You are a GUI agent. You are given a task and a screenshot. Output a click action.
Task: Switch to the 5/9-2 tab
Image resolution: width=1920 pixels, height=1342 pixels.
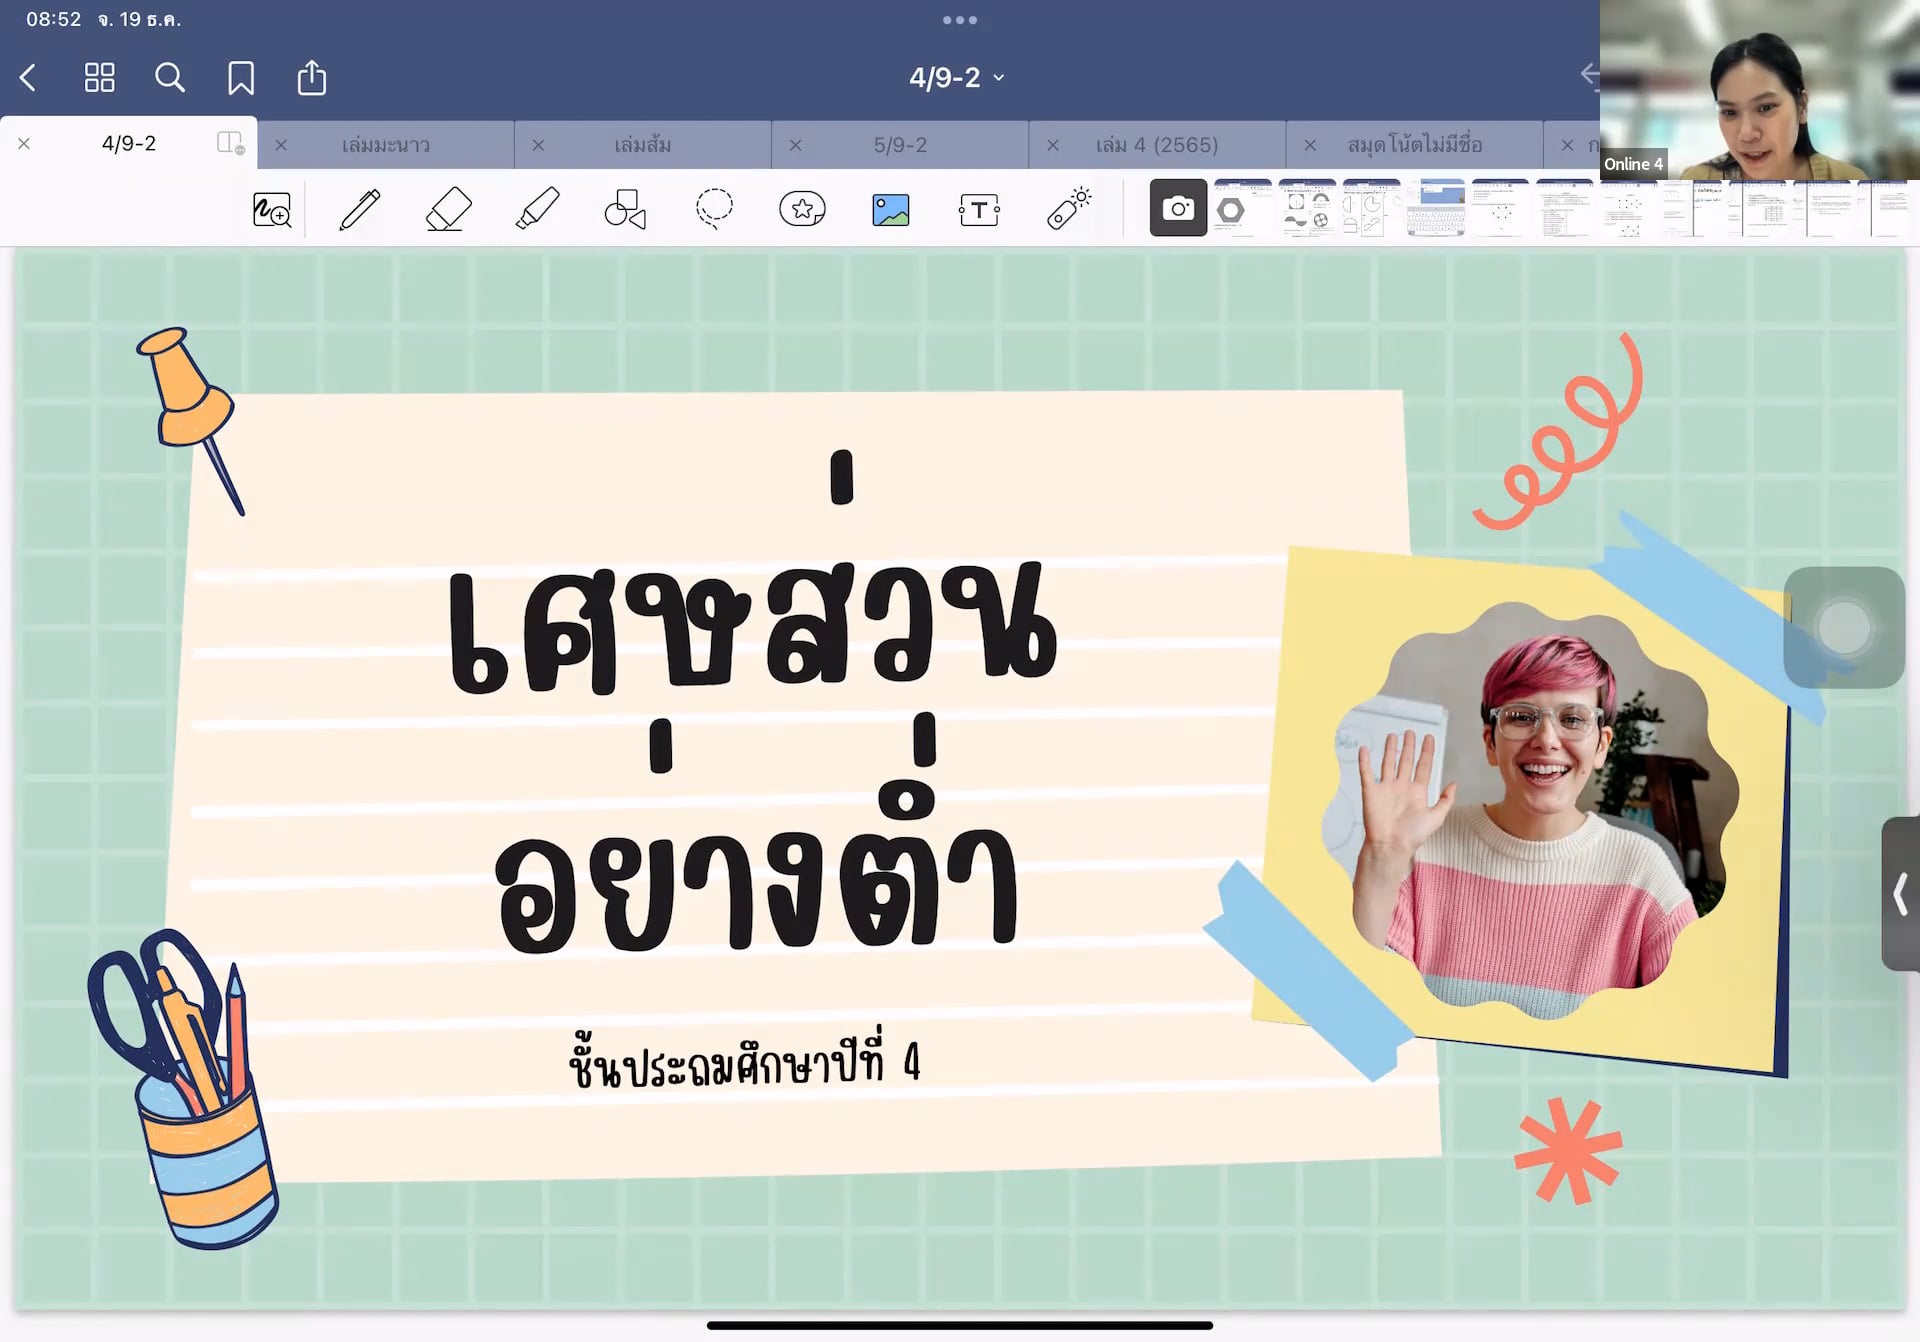(x=900, y=145)
